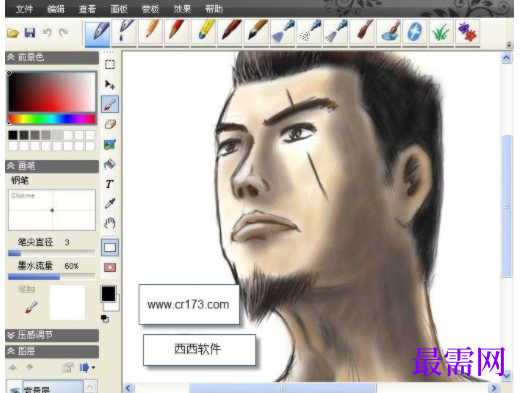This screenshot has width=524, height=393.
Task: Open the 帮助 menu
Action: [x=214, y=9]
